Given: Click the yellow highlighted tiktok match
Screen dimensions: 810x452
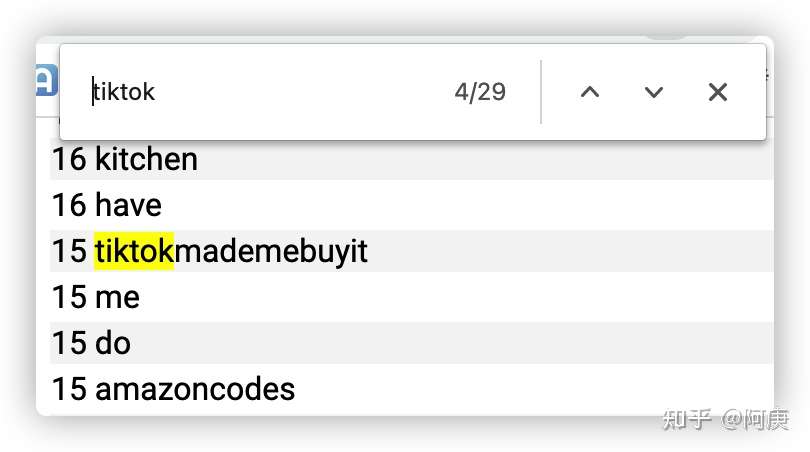Looking at the screenshot, I should [134, 251].
